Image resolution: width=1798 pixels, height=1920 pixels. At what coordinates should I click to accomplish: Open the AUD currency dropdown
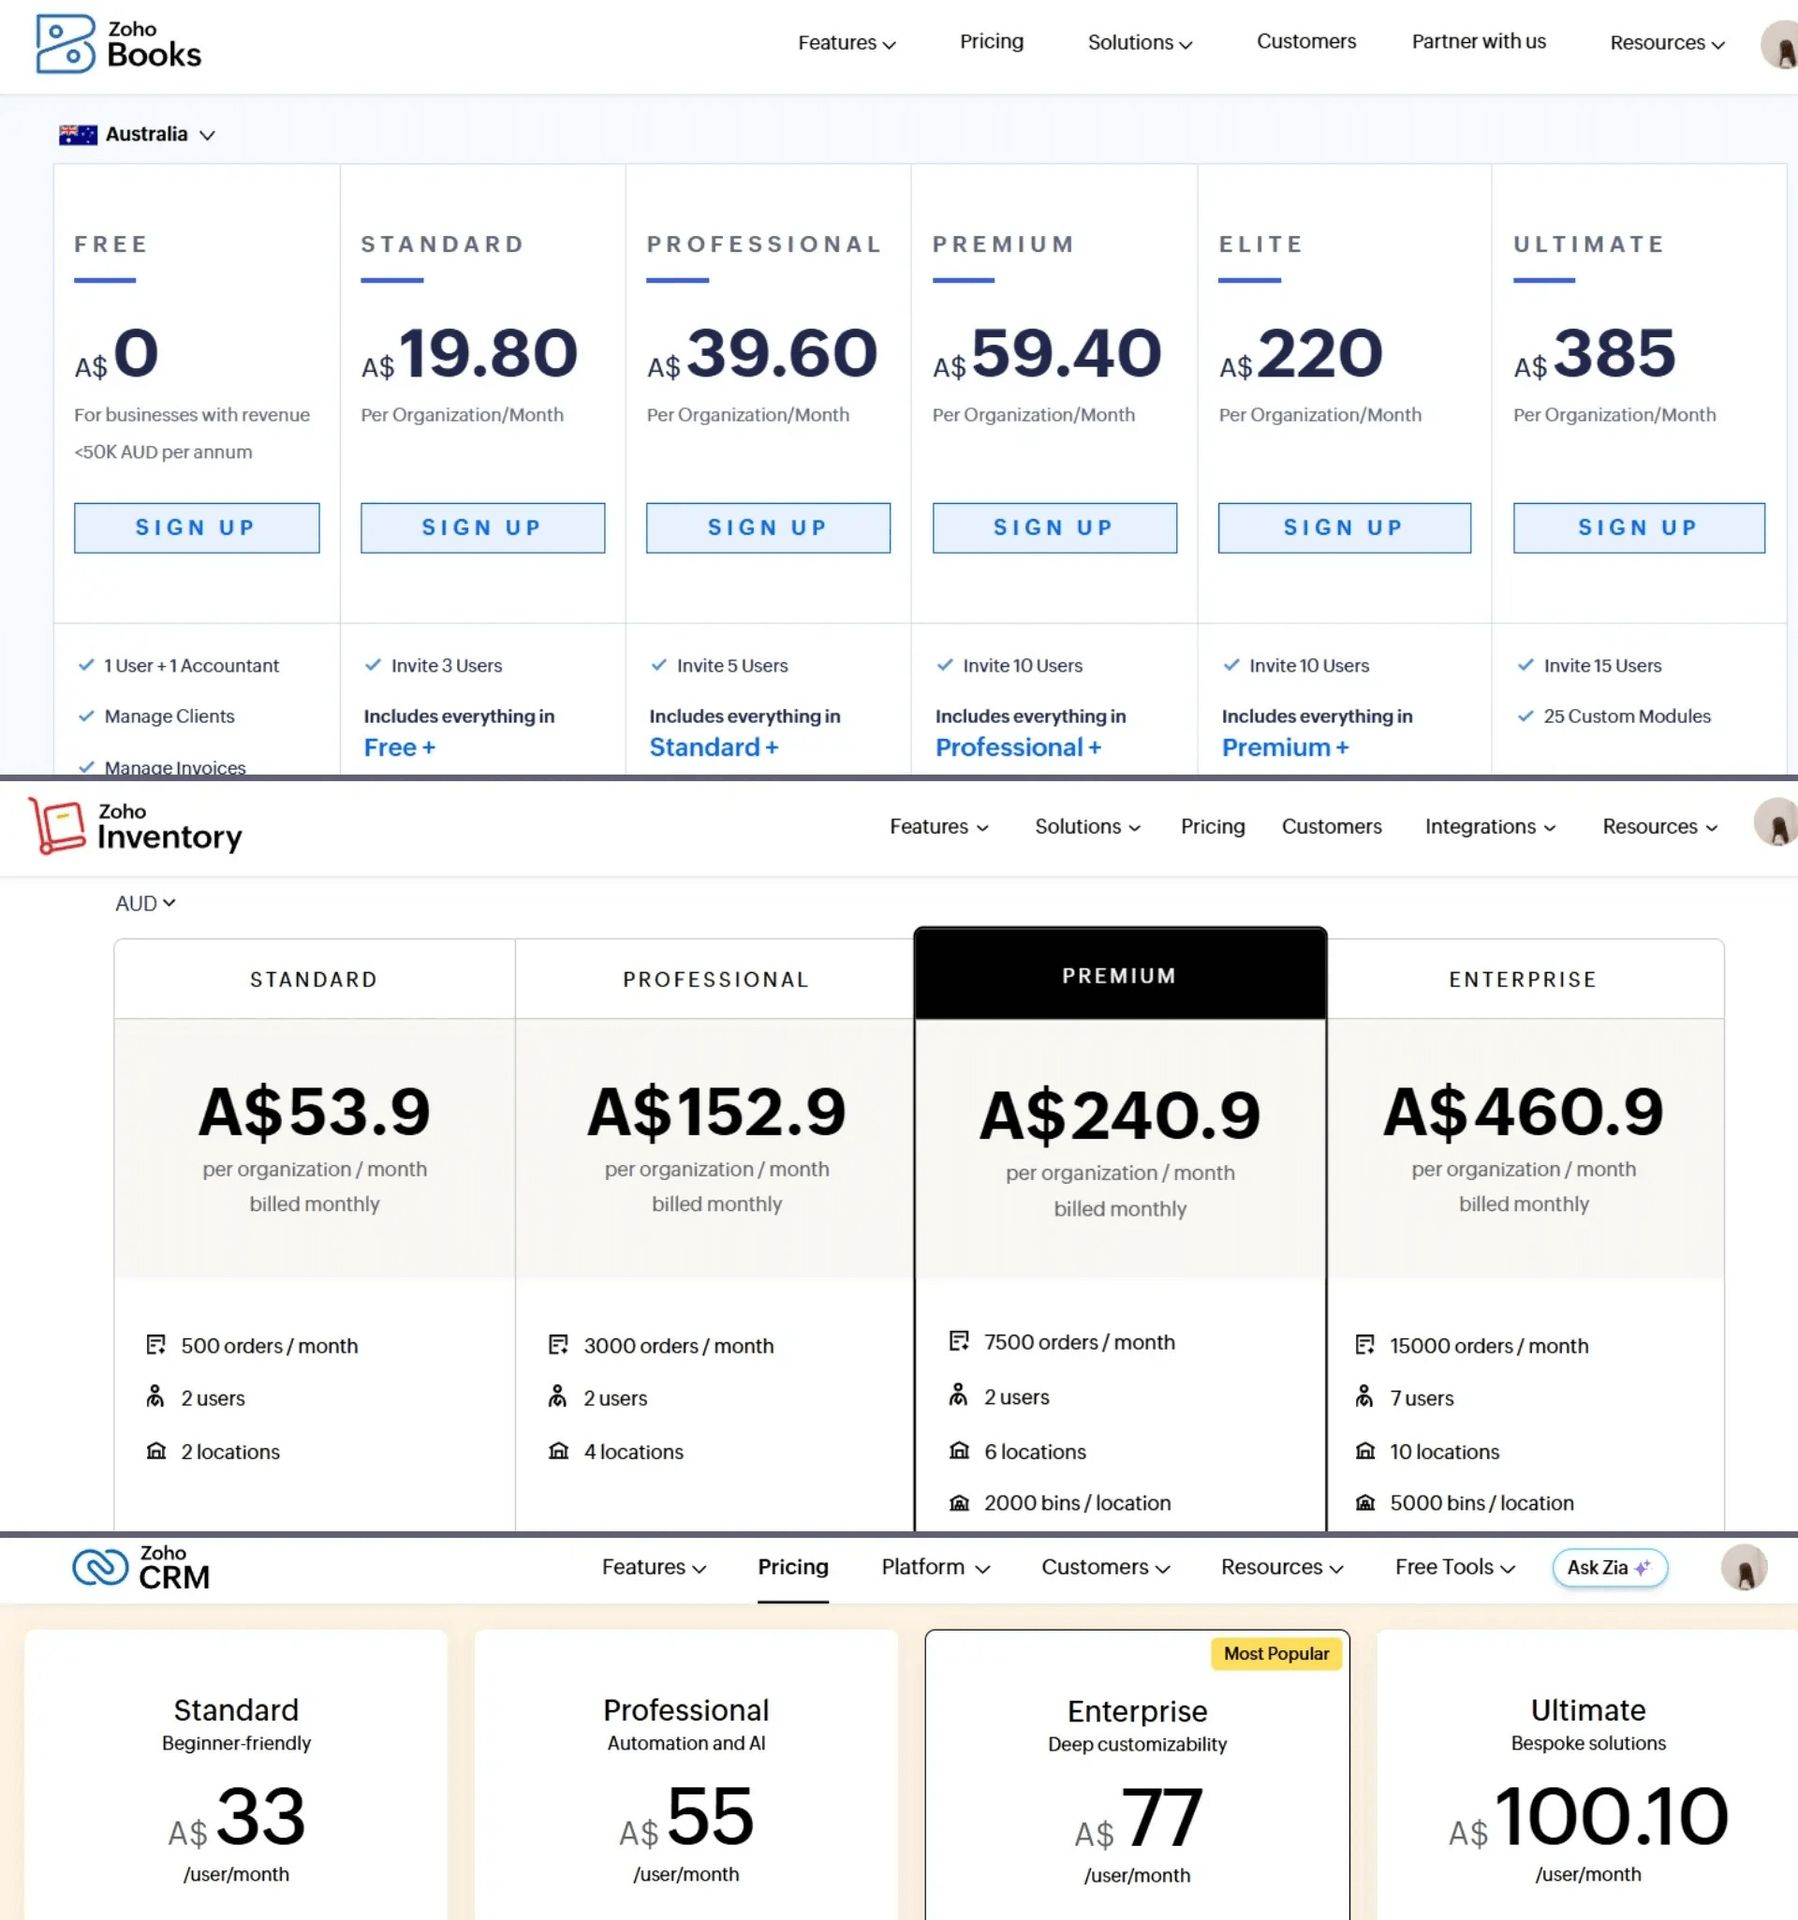(144, 903)
